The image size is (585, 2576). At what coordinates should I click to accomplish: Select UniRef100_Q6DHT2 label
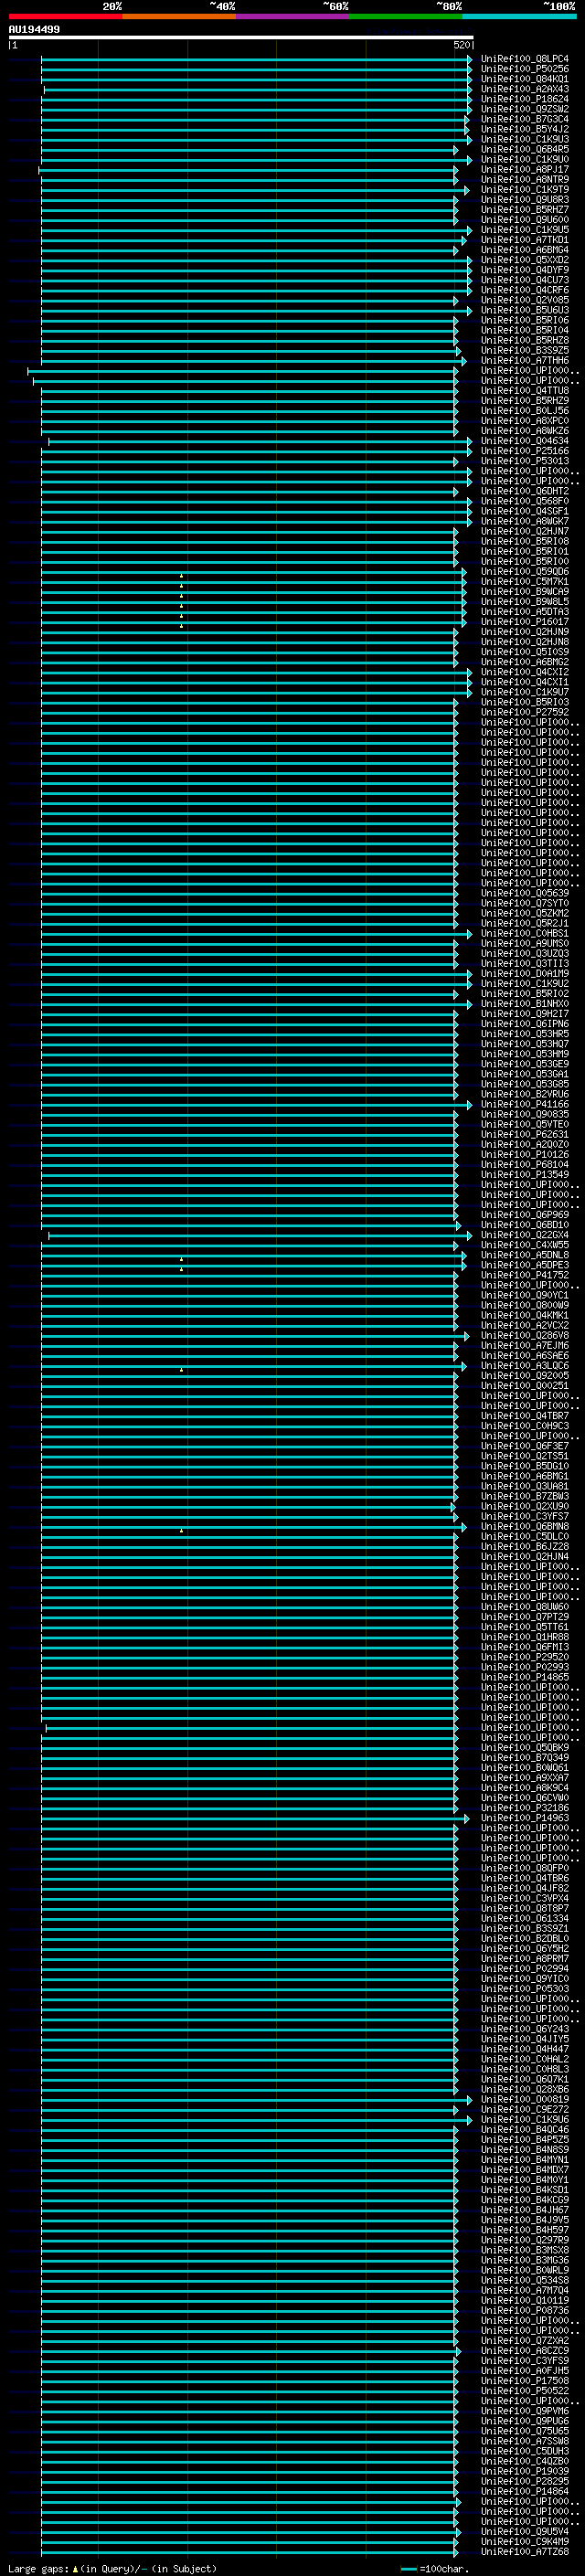click(x=525, y=492)
